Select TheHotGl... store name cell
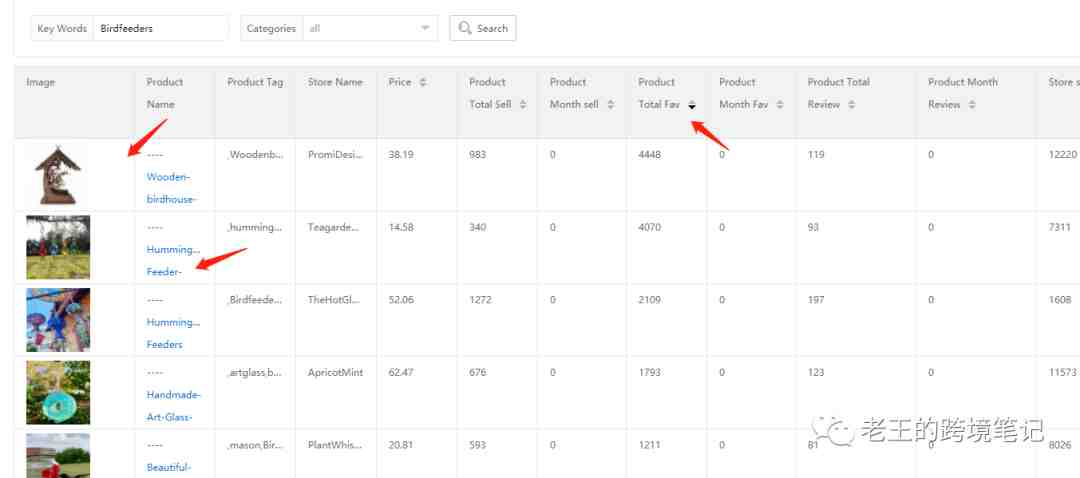 point(334,300)
